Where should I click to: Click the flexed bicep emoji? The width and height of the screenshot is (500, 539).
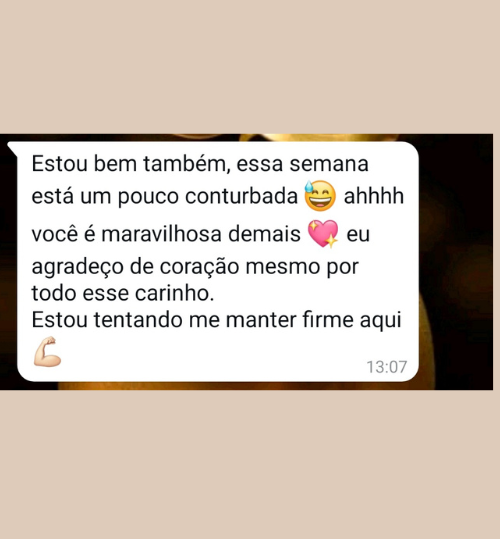point(47,352)
